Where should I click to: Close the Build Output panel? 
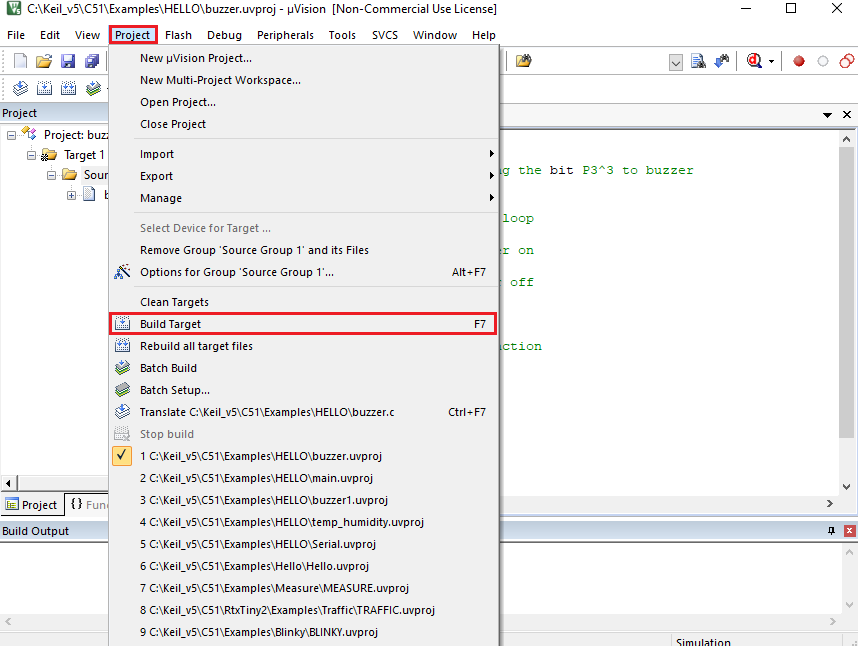[x=849, y=531]
